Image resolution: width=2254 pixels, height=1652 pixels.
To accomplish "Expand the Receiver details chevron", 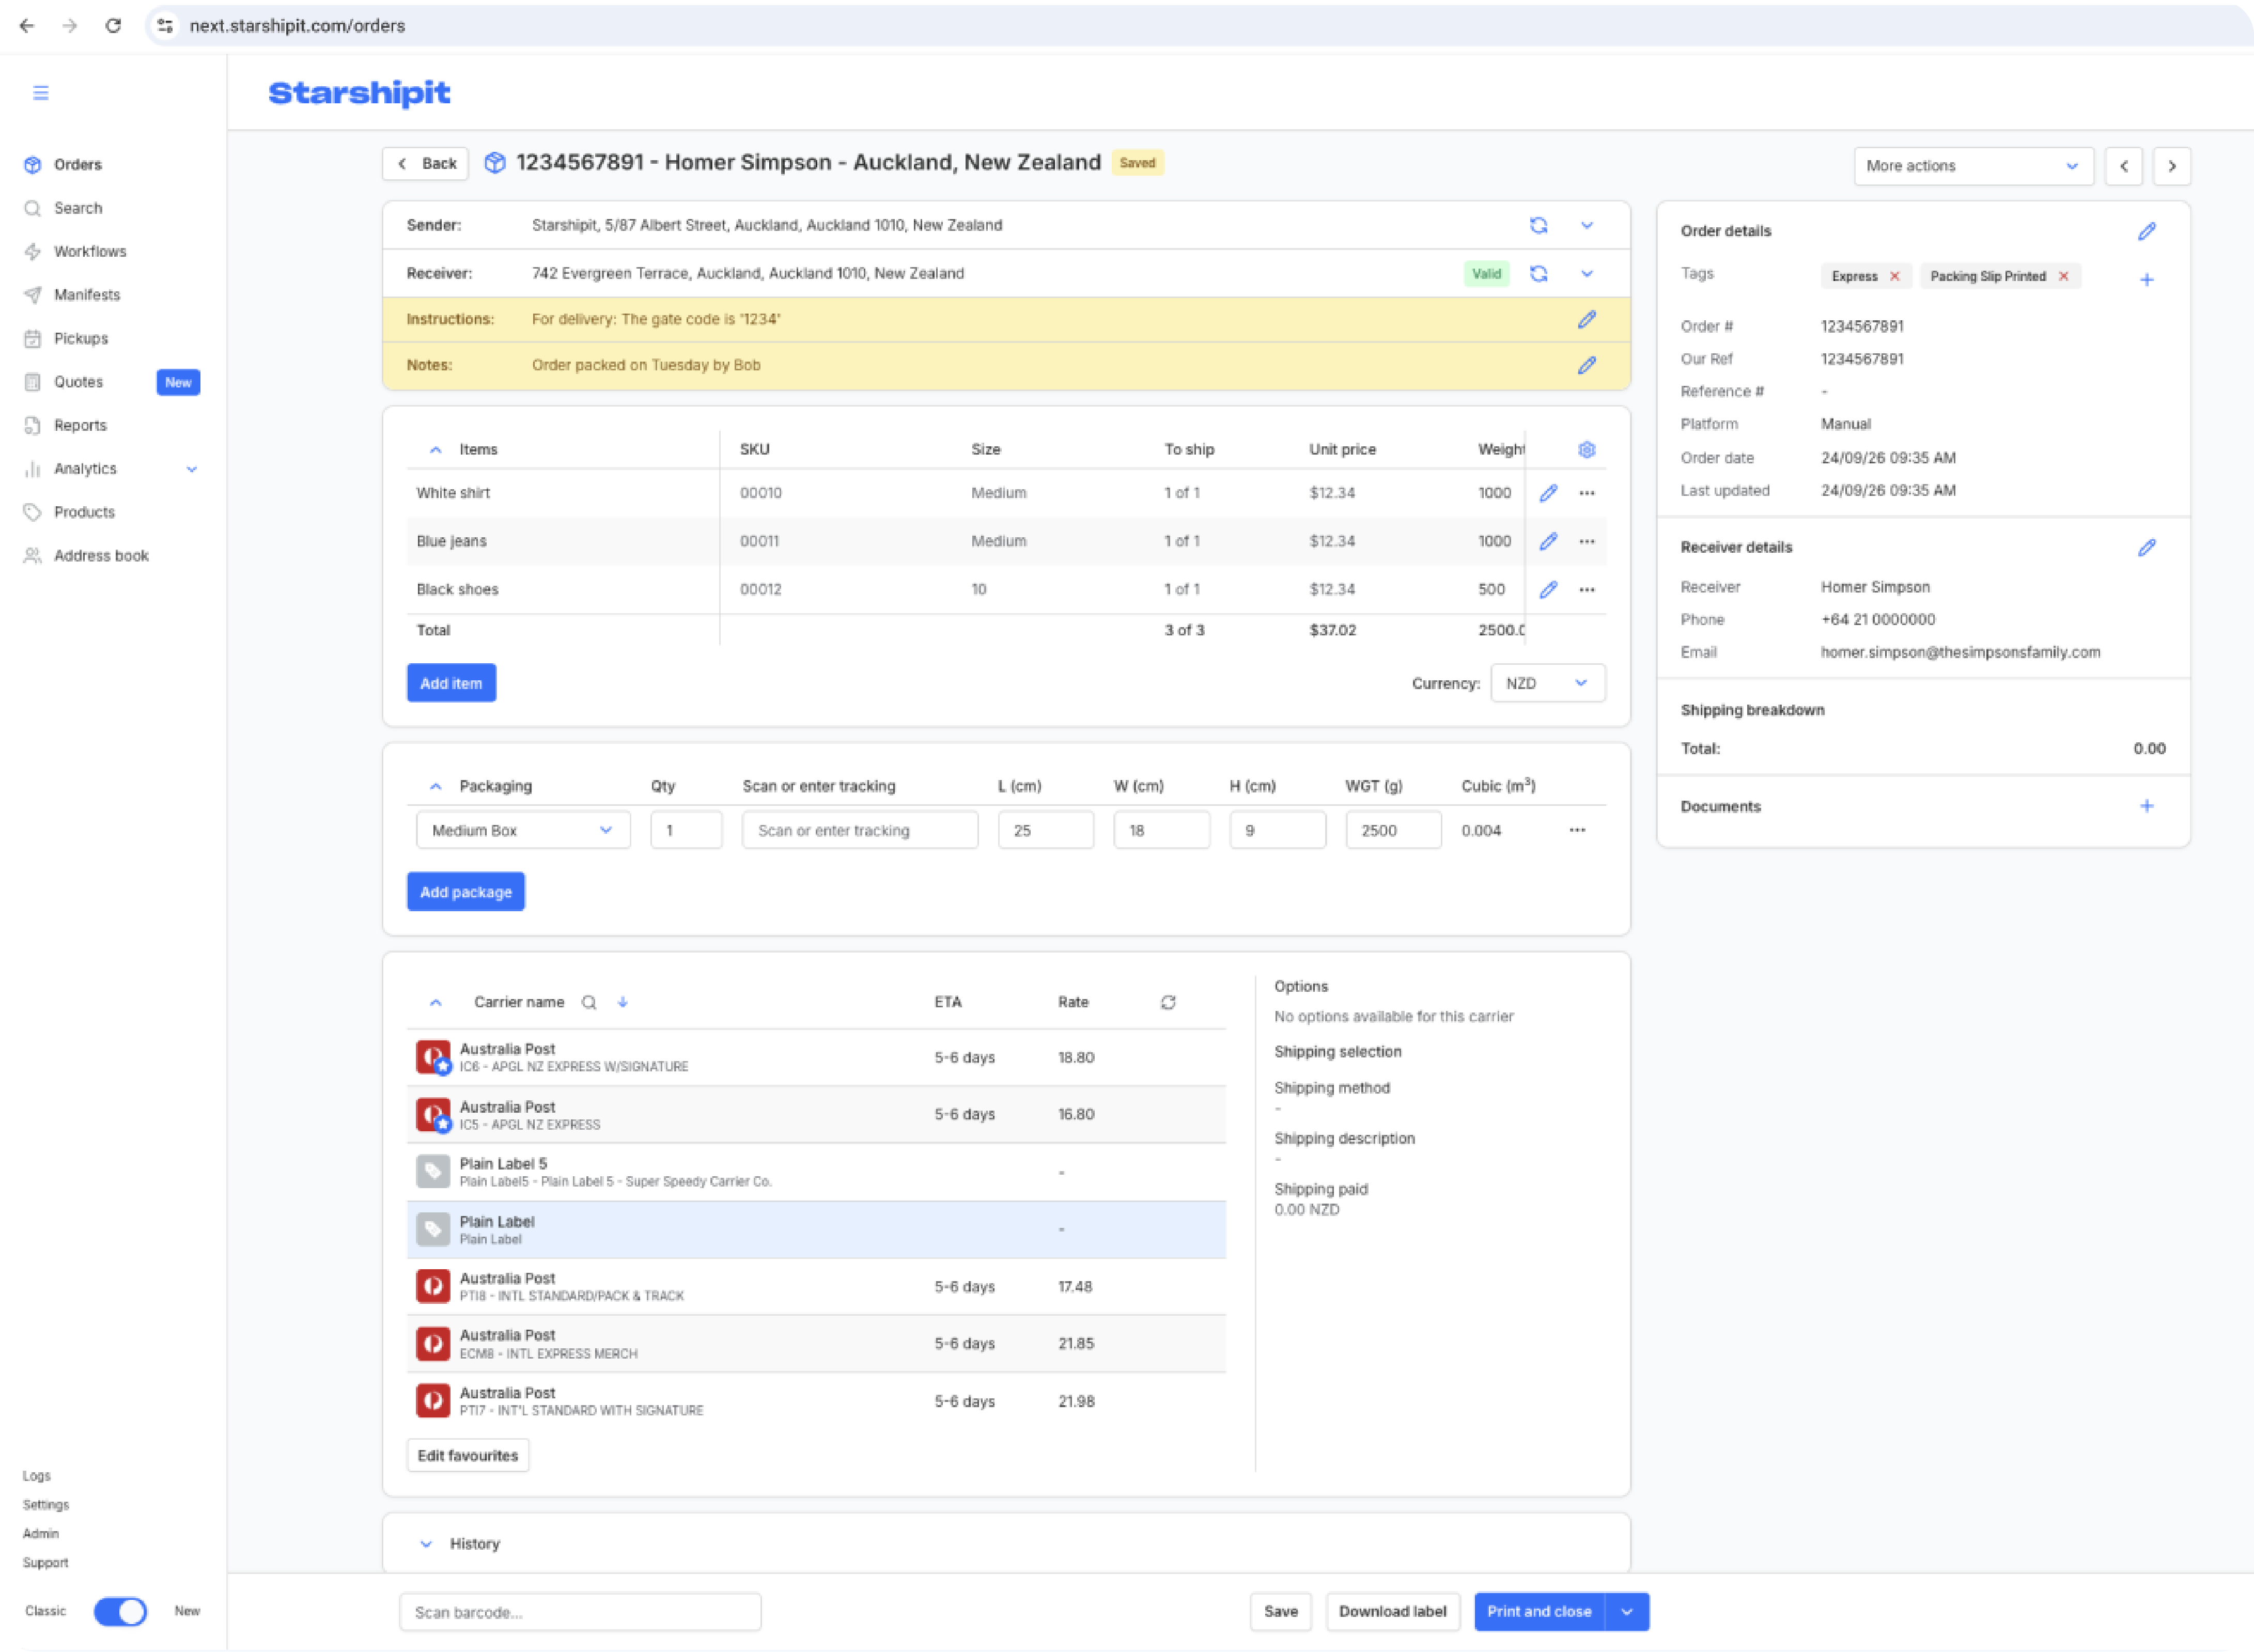I will [x=1586, y=273].
